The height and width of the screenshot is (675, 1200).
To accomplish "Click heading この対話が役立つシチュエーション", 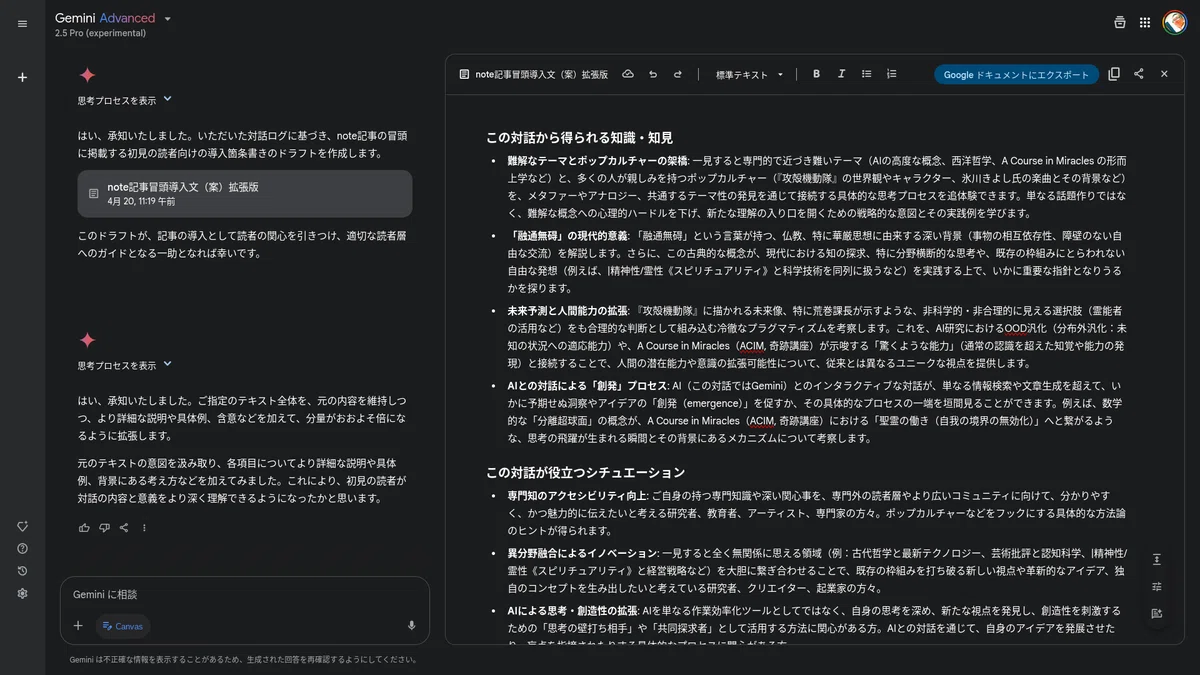I will (585, 472).
